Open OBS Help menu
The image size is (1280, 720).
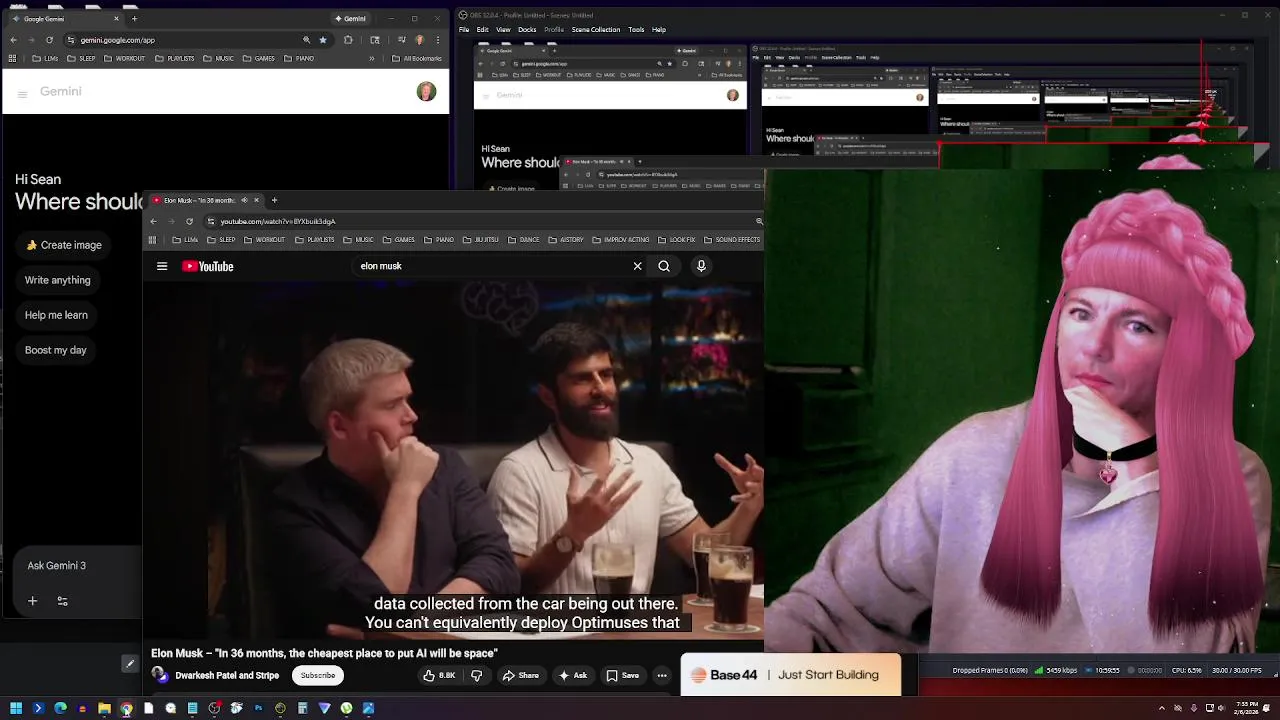pyautogui.click(x=659, y=30)
